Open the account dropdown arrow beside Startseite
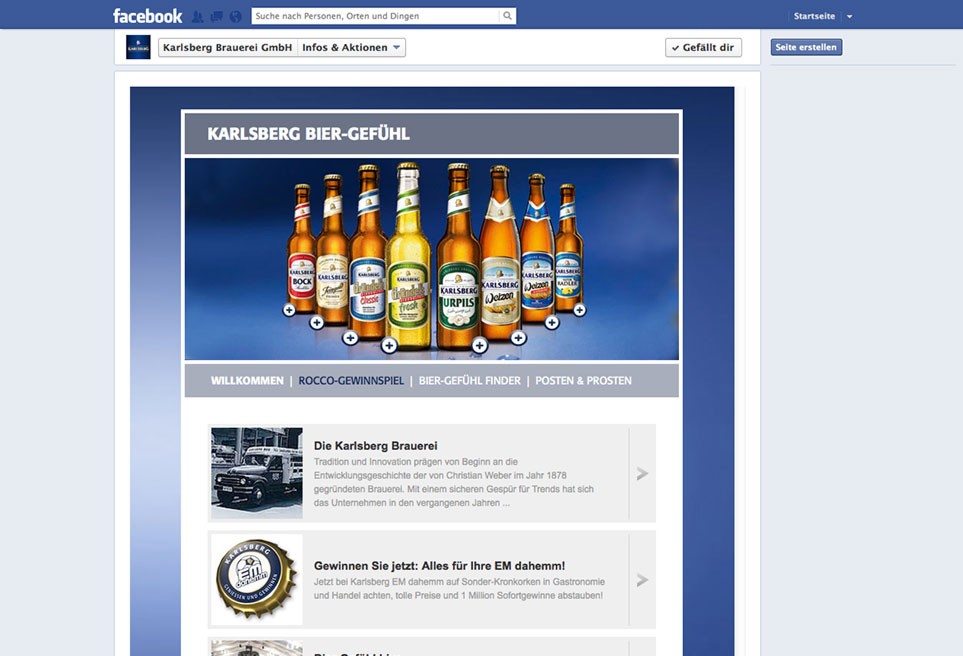 pos(849,17)
